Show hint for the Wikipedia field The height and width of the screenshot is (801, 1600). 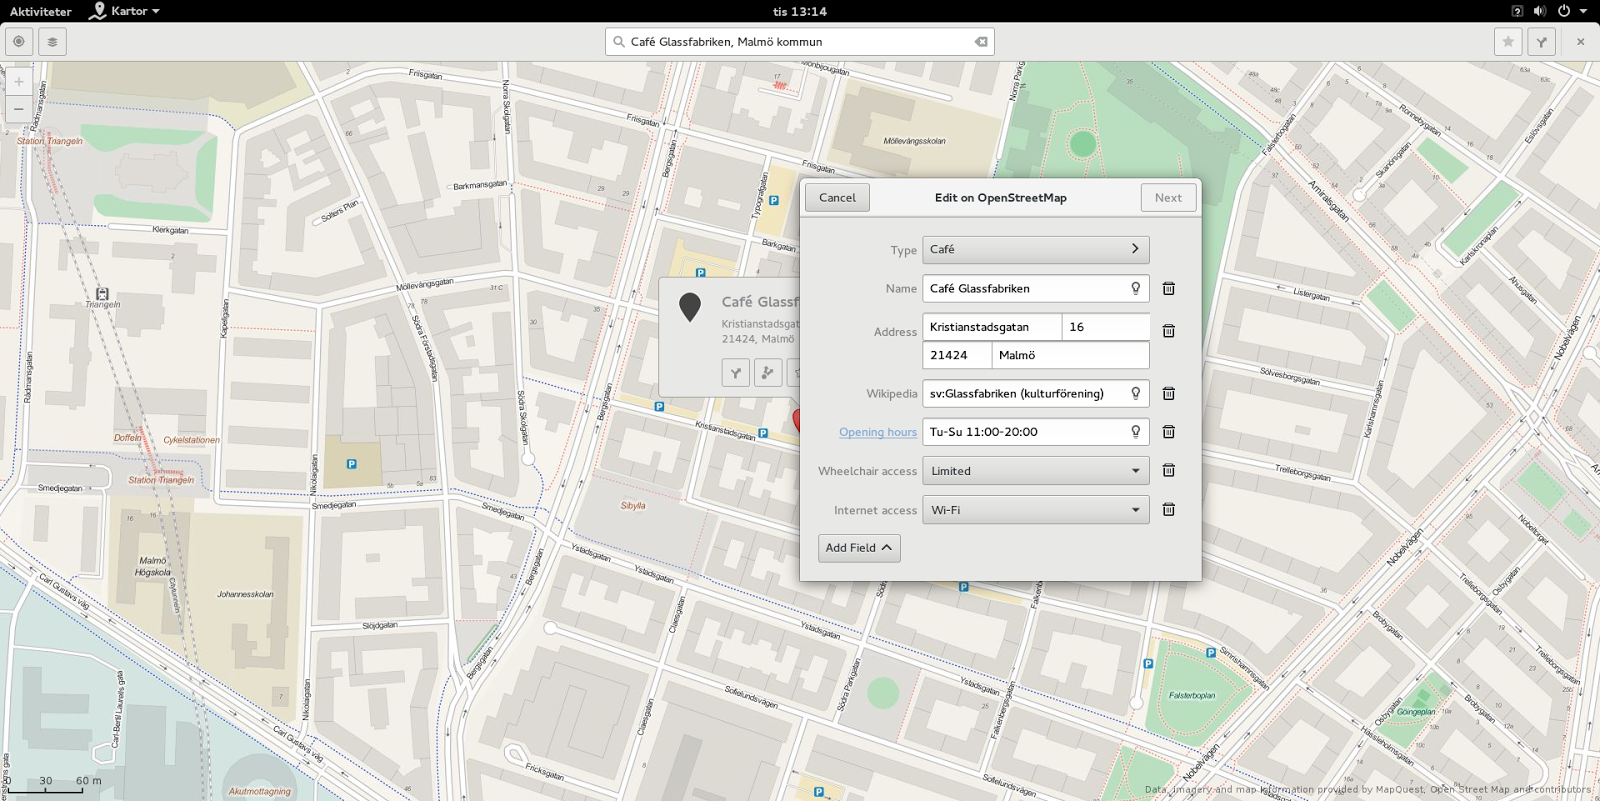1136,393
